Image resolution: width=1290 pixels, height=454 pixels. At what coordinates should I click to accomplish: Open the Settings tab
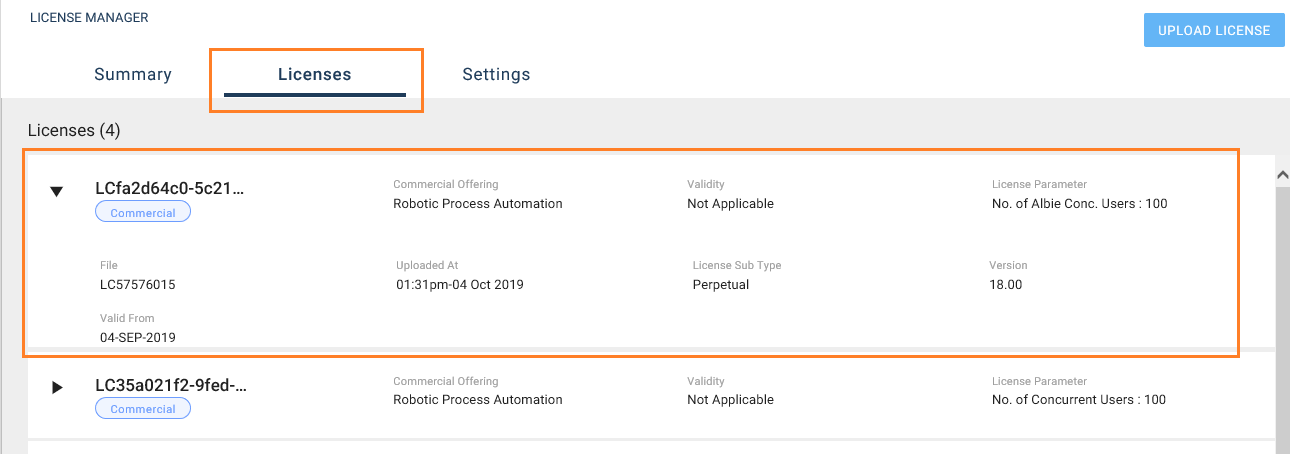496,75
